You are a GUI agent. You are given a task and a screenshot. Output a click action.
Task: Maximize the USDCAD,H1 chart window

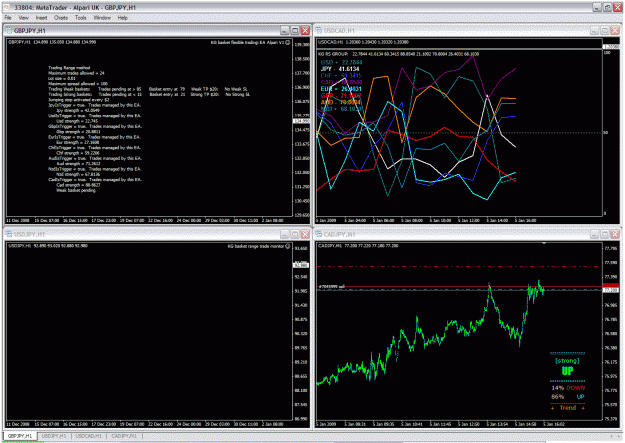point(605,30)
